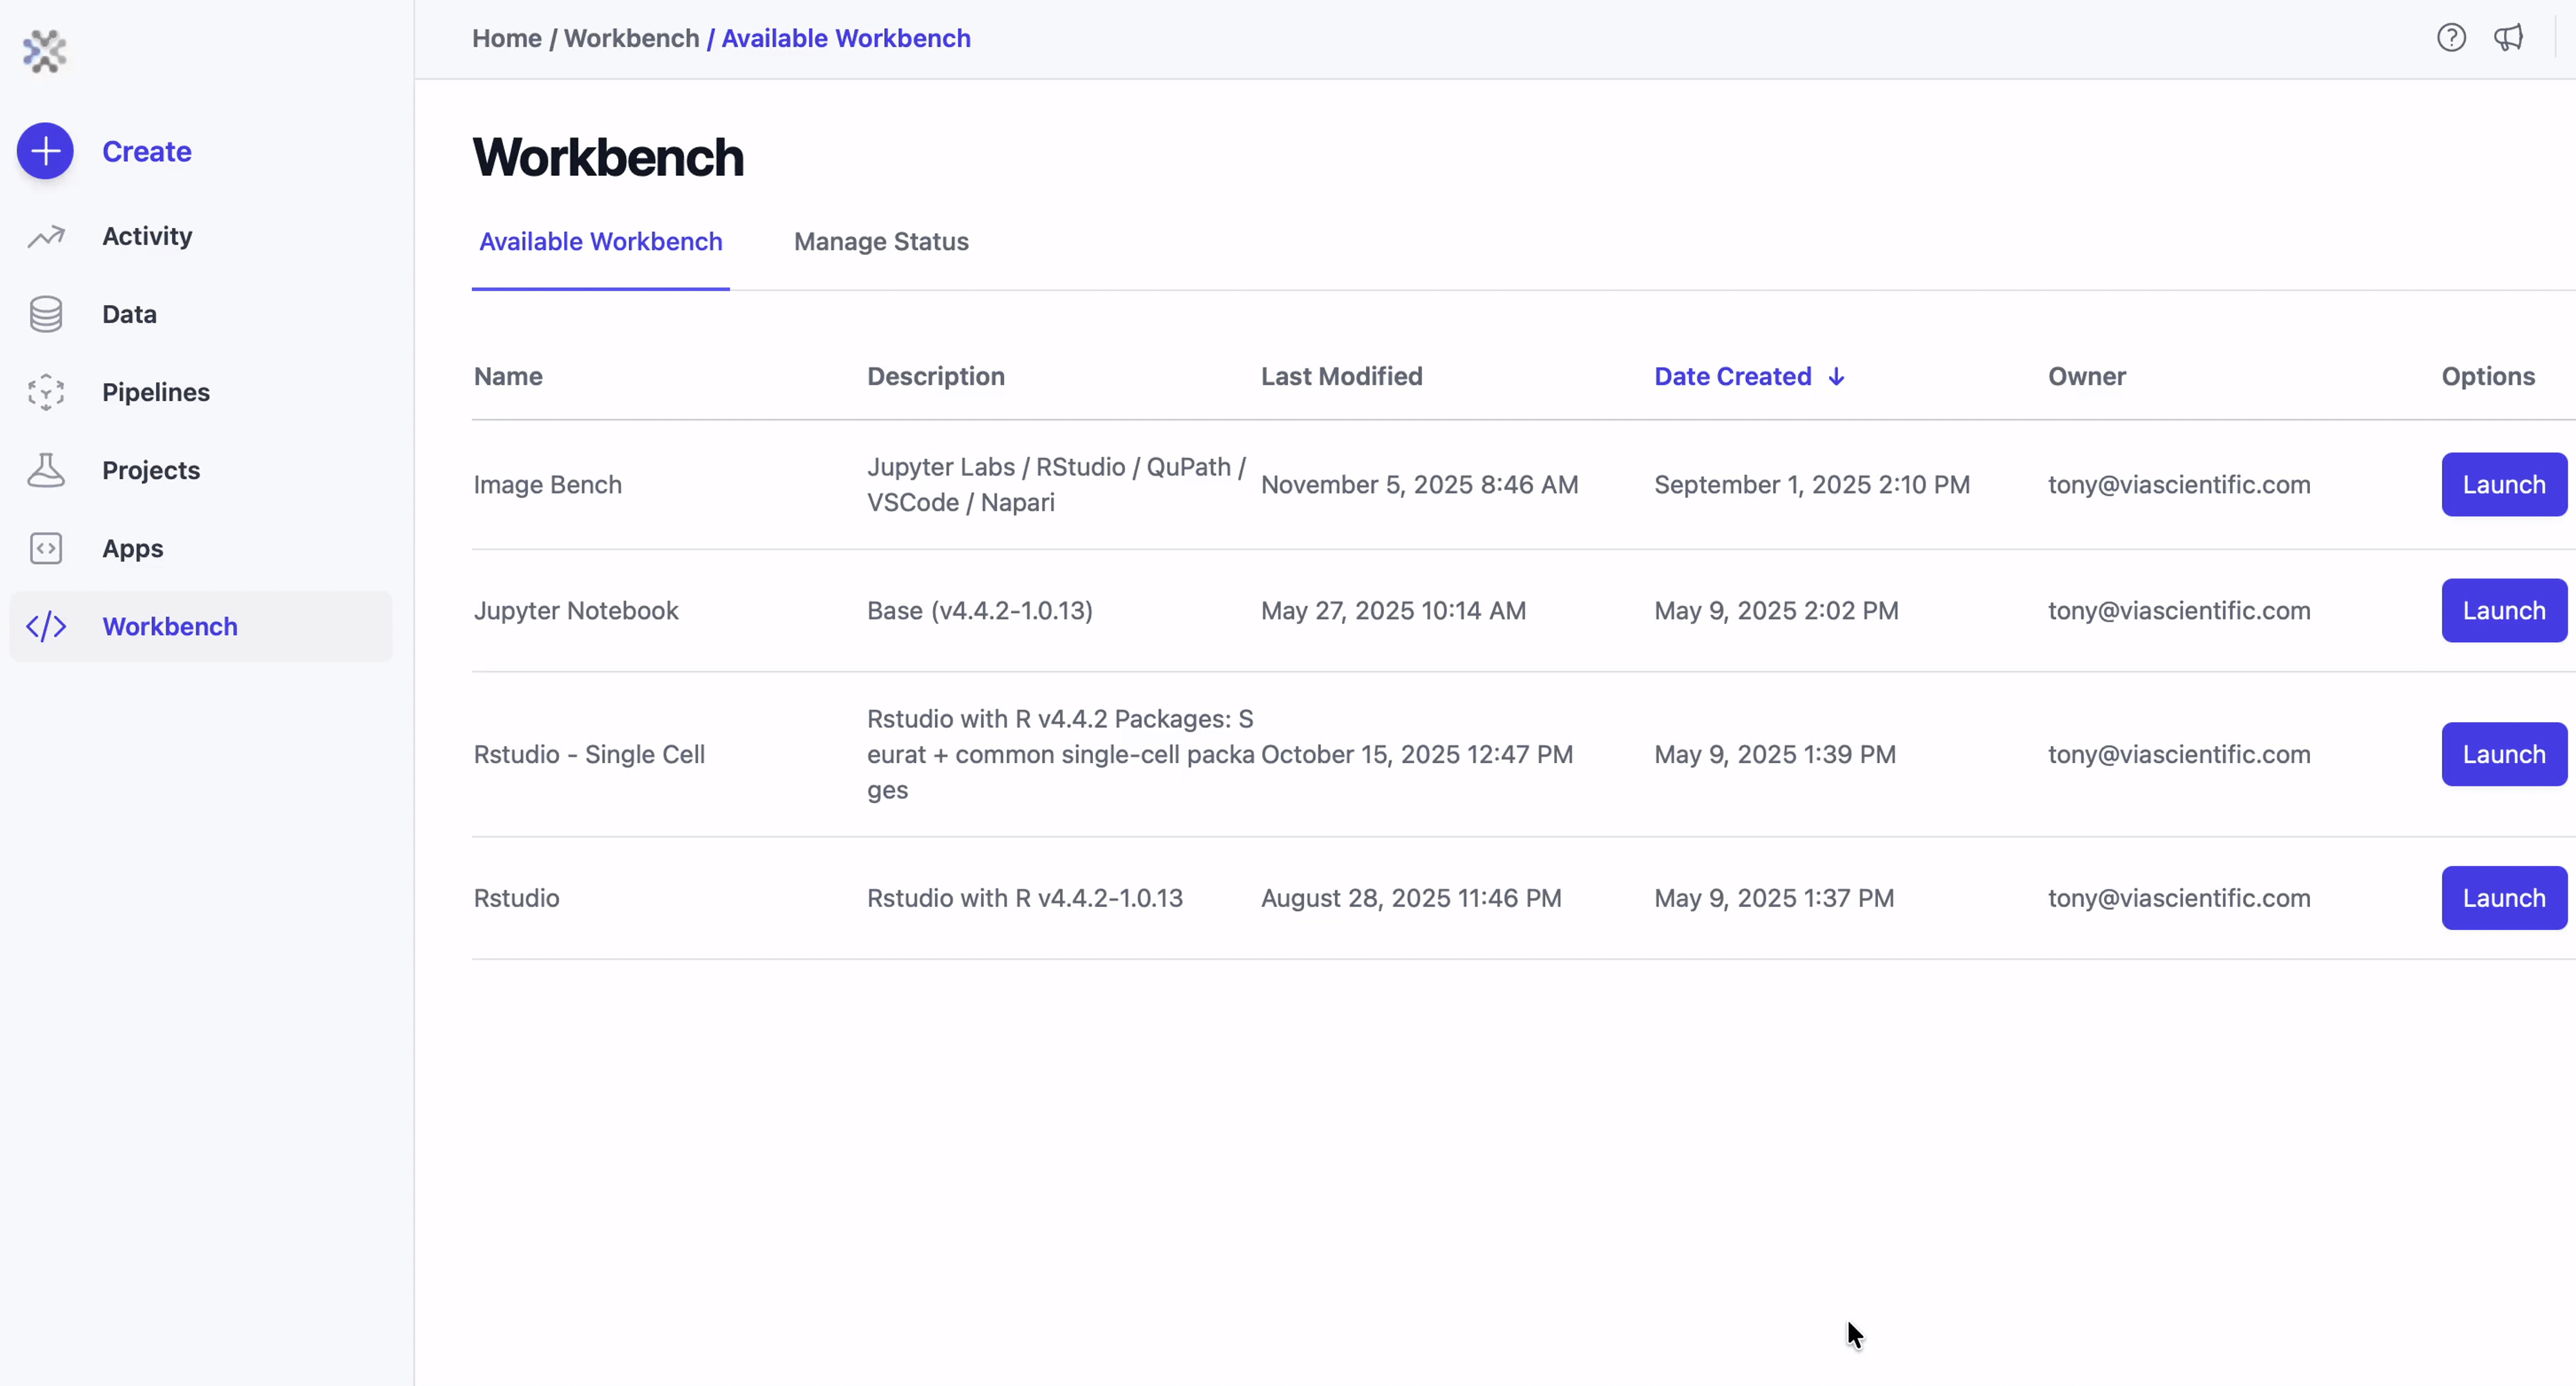The width and height of the screenshot is (2576, 1386).
Task: Sort the table by Name header
Action: [x=508, y=377]
